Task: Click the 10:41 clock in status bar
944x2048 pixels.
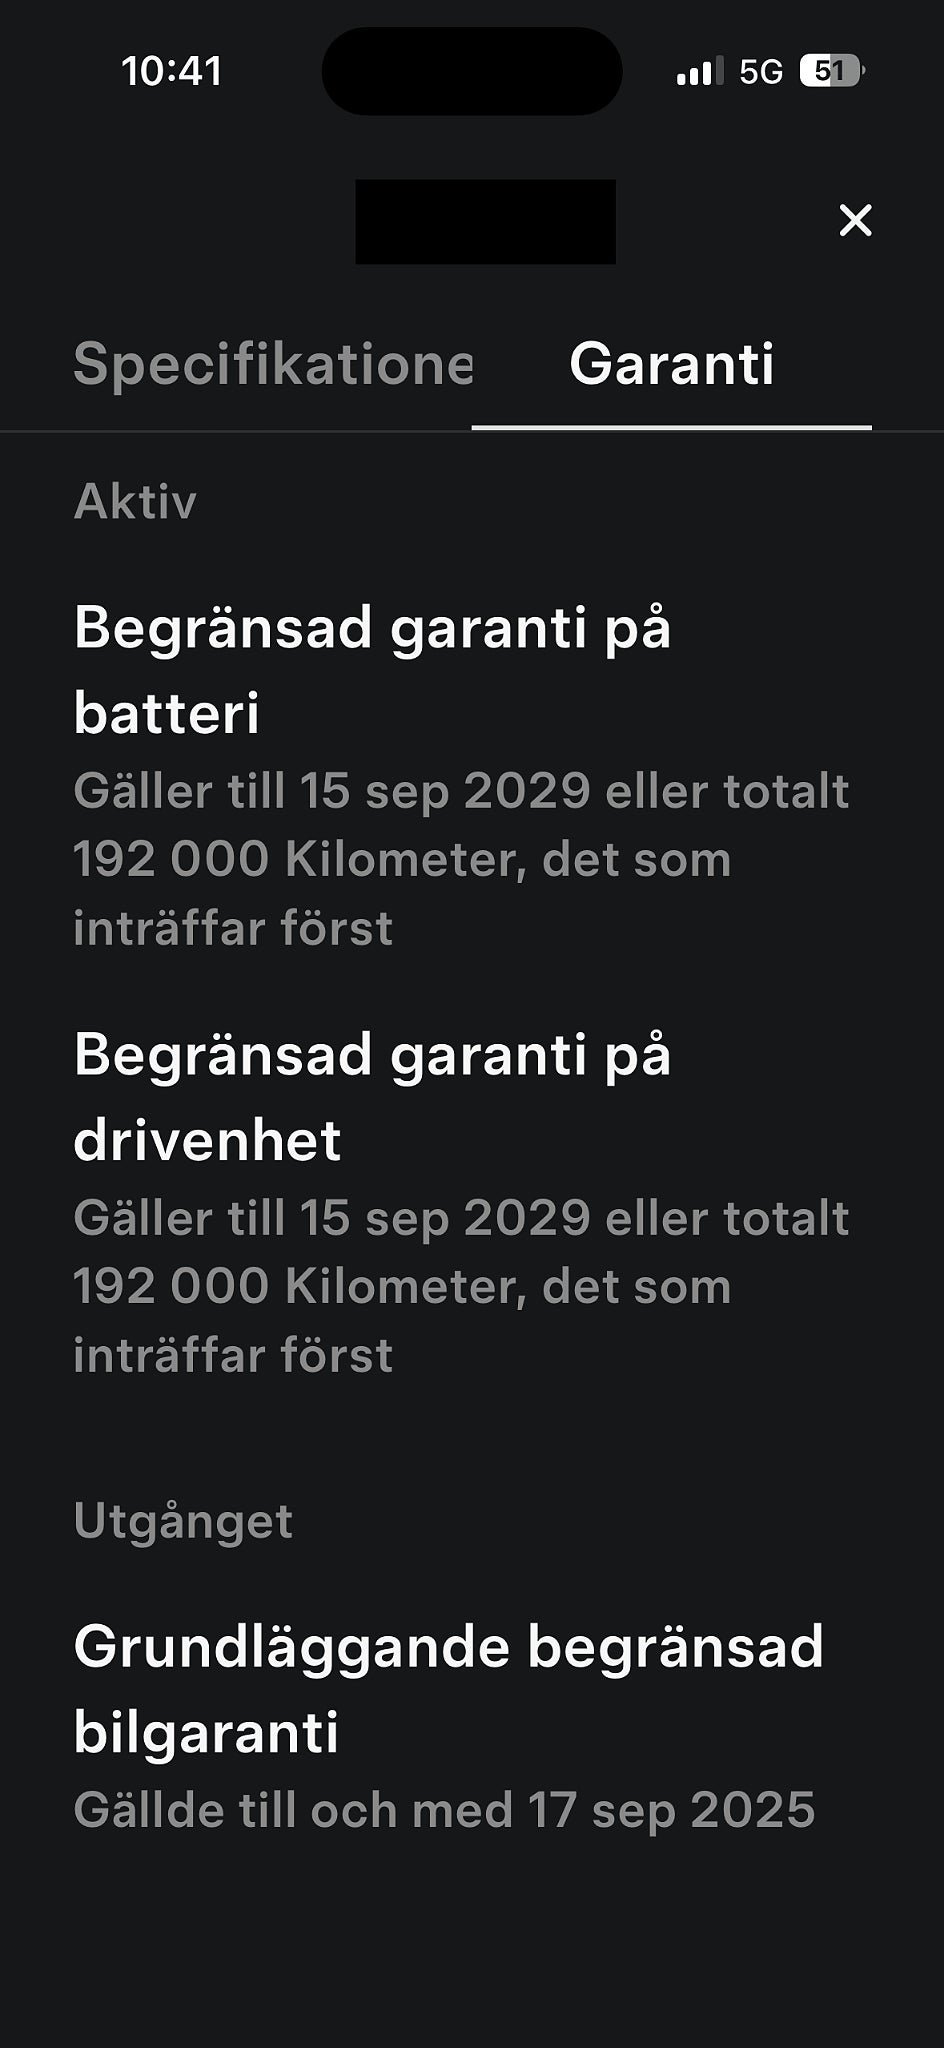Action: point(171,71)
